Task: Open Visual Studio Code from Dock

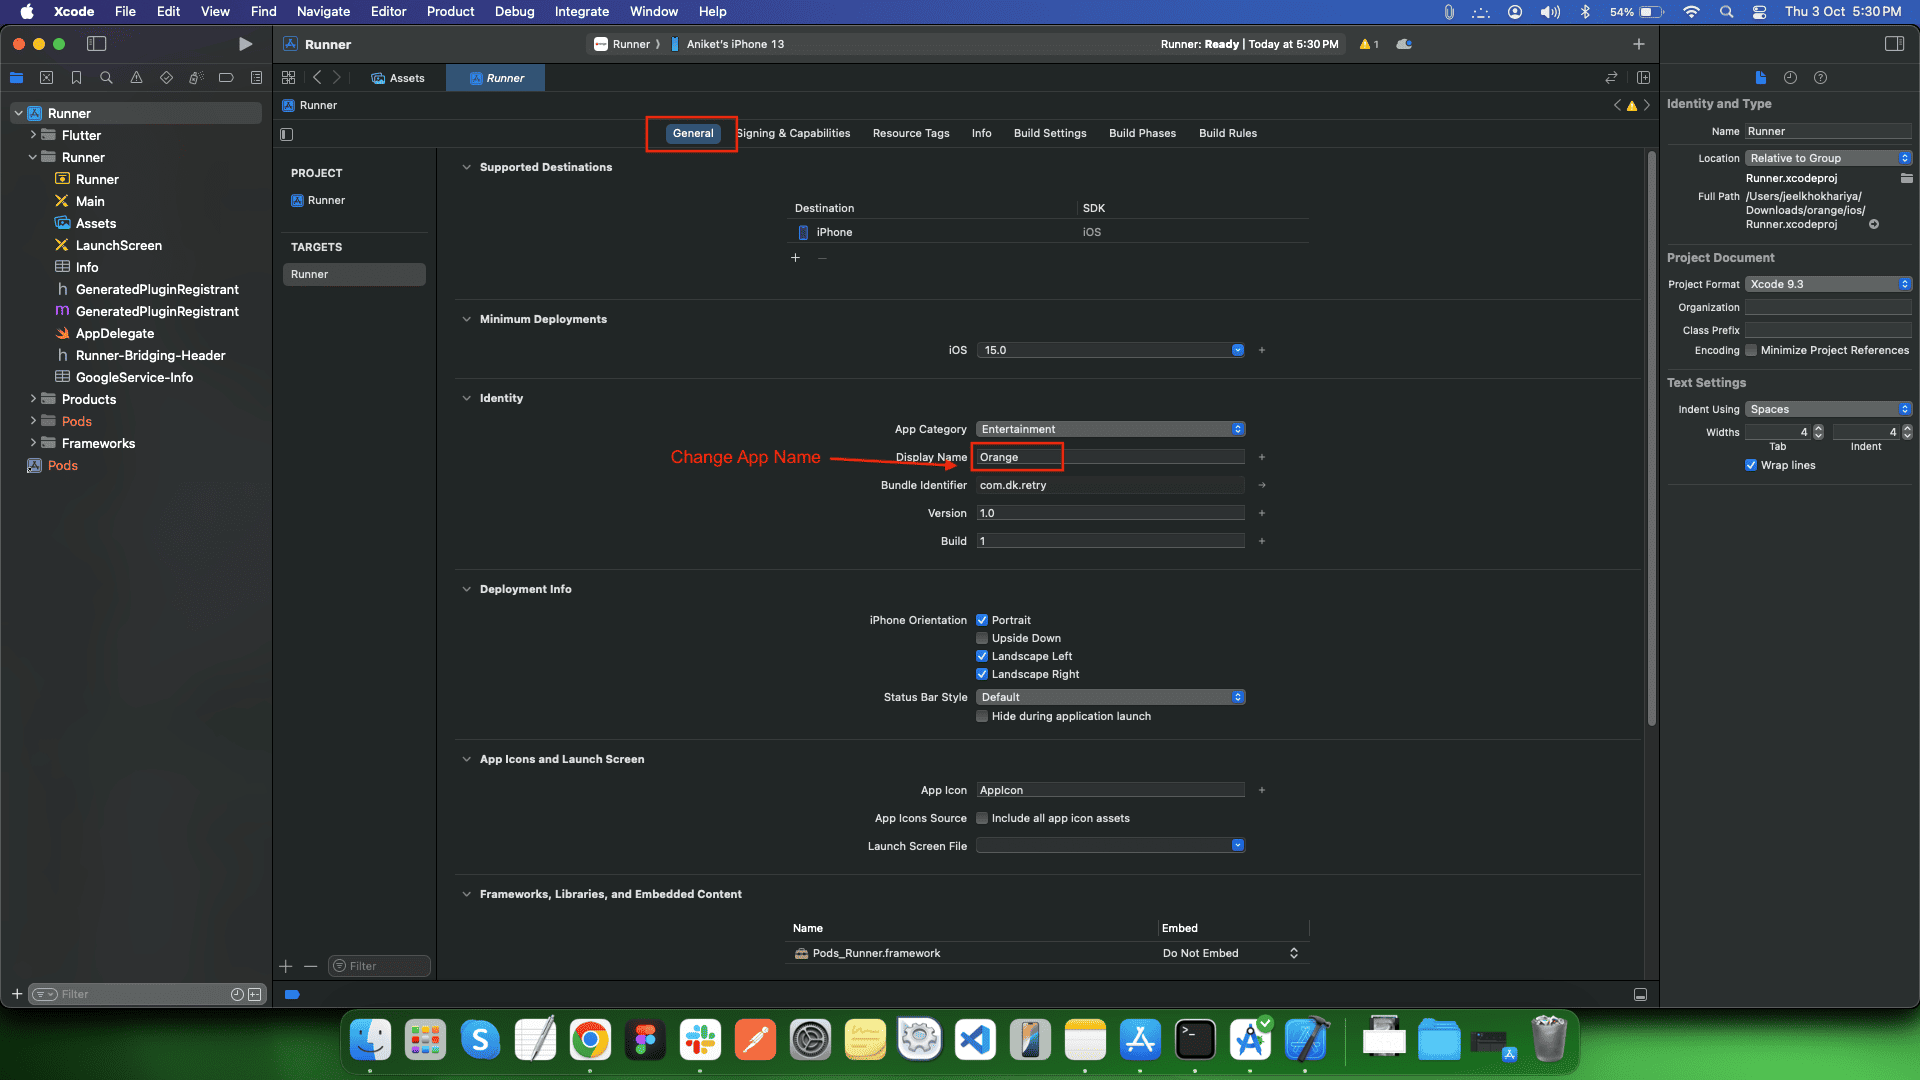Action: click(975, 1040)
